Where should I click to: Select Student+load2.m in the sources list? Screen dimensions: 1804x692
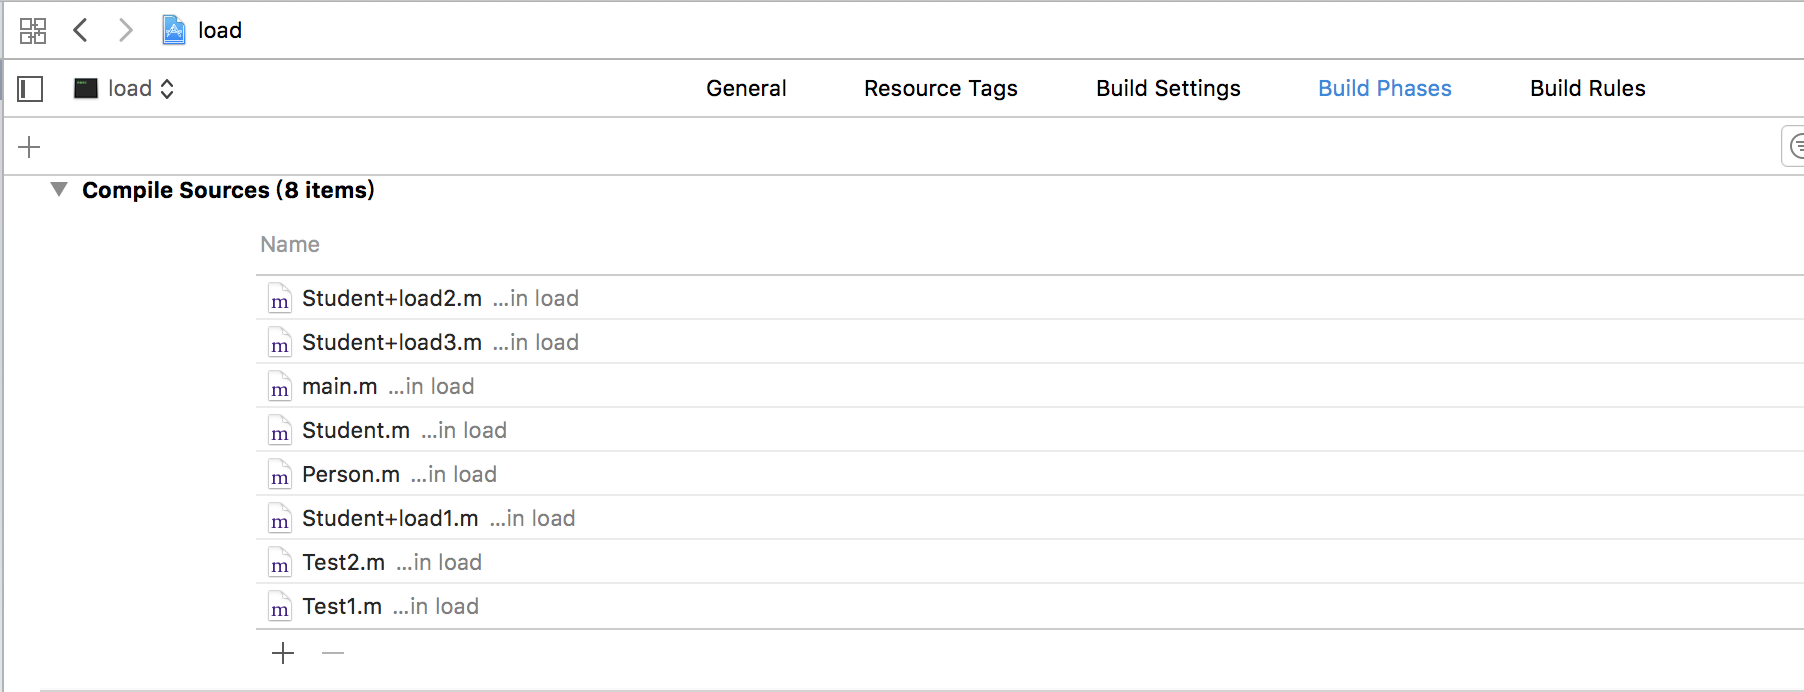point(392,298)
